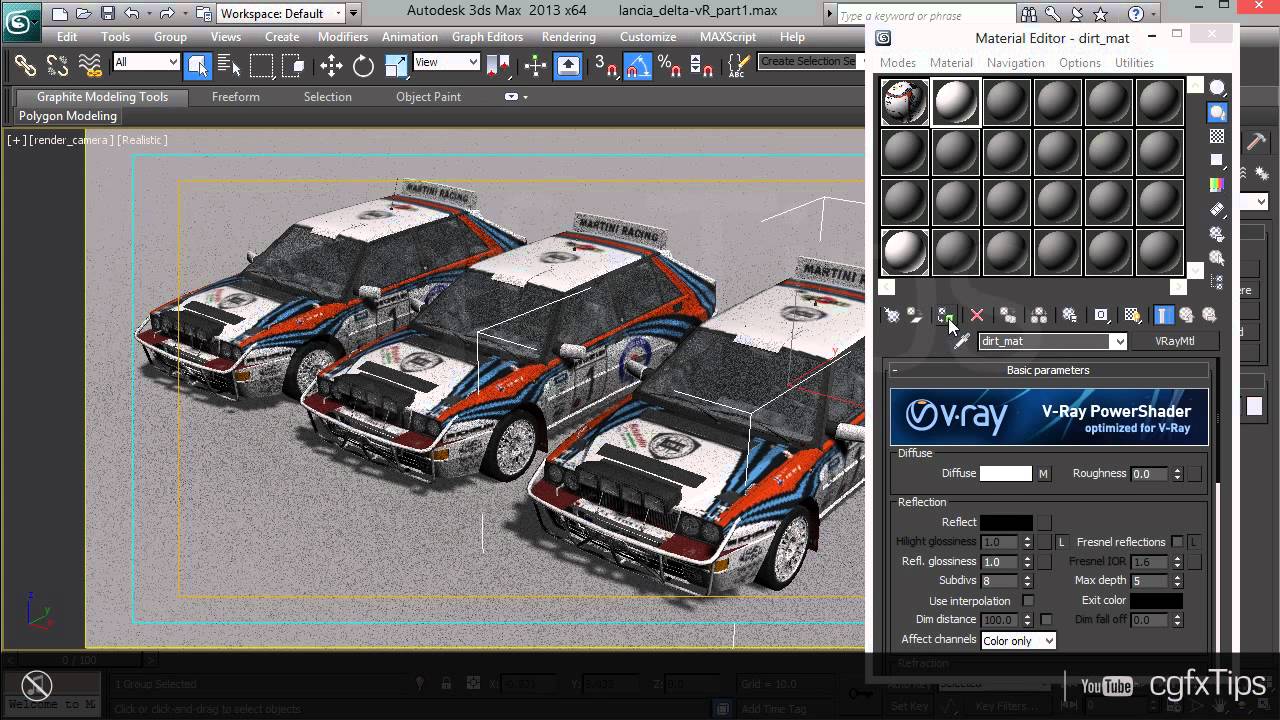Click Video Color Check icon
This screenshot has width=1280, height=720.
click(1217, 184)
